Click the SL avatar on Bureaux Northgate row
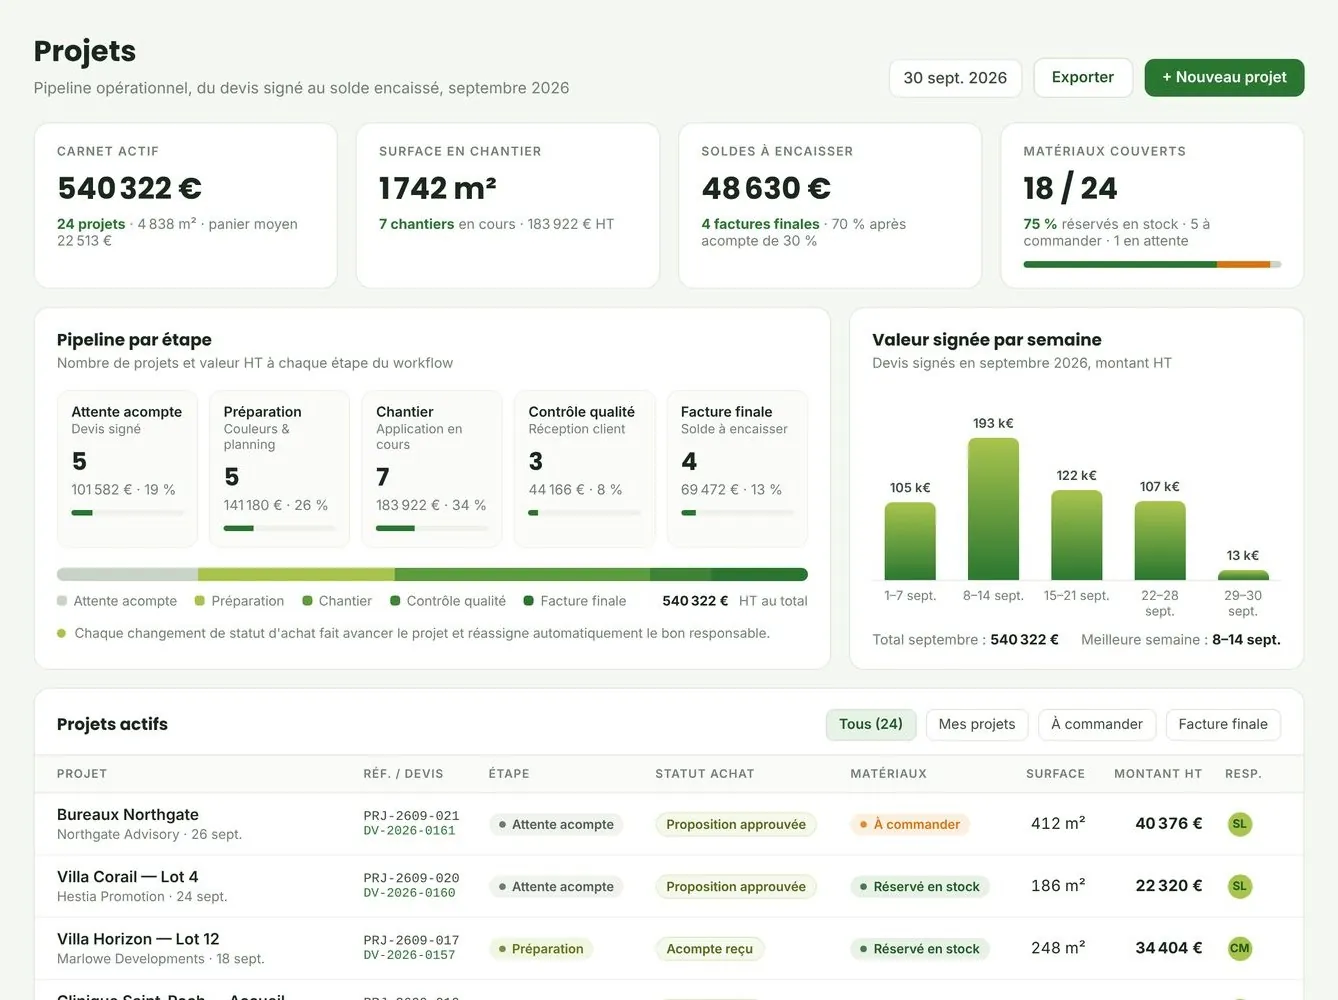1338x1000 pixels. (x=1239, y=824)
